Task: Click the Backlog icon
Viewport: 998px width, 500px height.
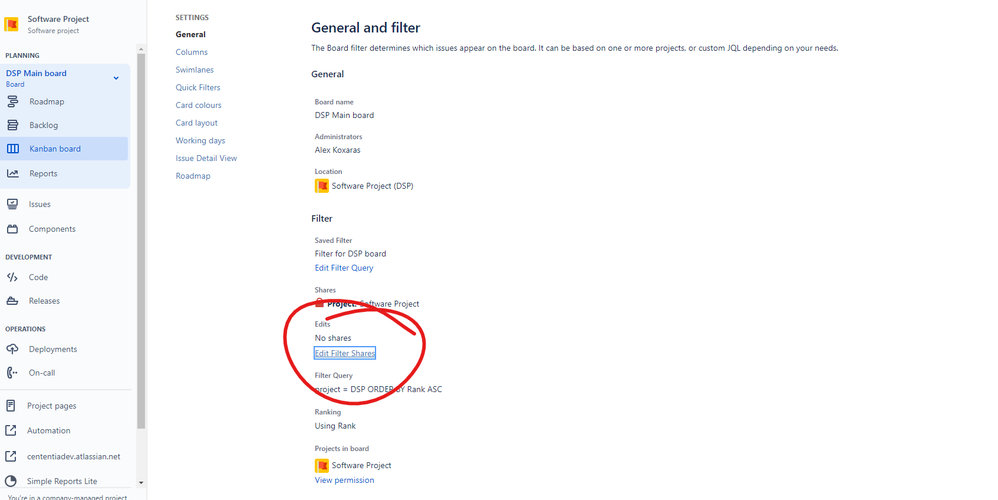Action: point(12,125)
